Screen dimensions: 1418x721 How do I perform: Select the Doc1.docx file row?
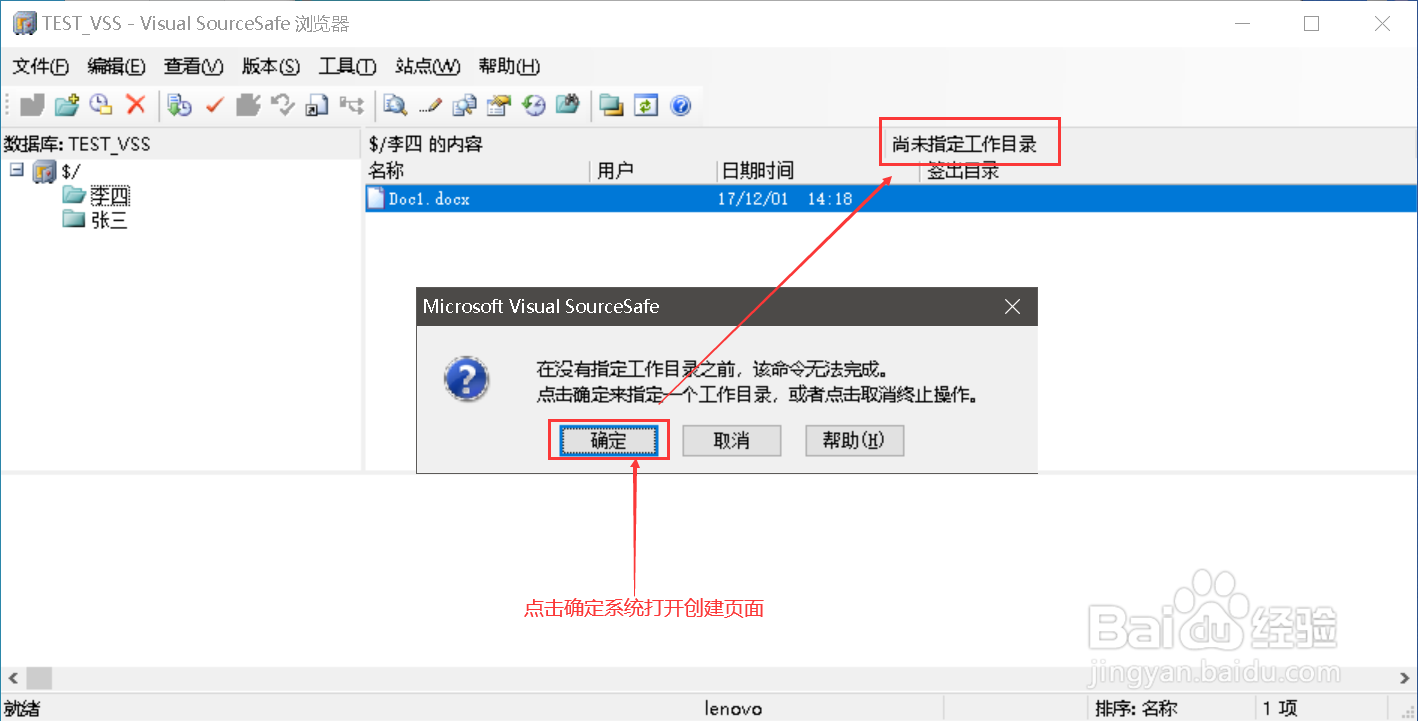[891, 198]
